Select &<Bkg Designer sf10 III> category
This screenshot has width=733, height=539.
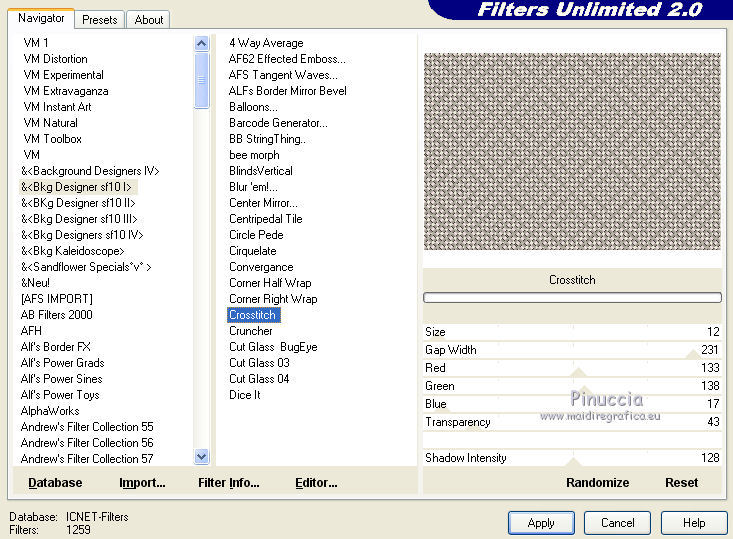(79, 219)
